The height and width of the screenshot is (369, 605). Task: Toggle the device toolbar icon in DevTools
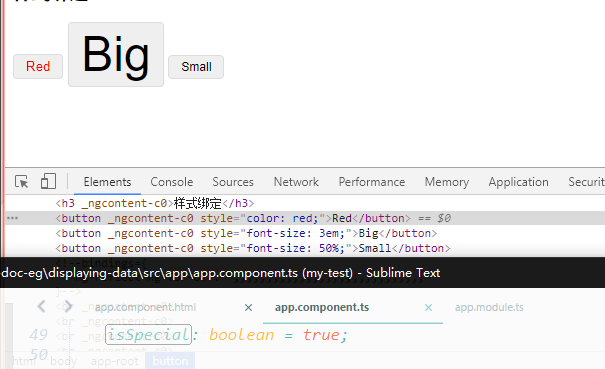48,181
